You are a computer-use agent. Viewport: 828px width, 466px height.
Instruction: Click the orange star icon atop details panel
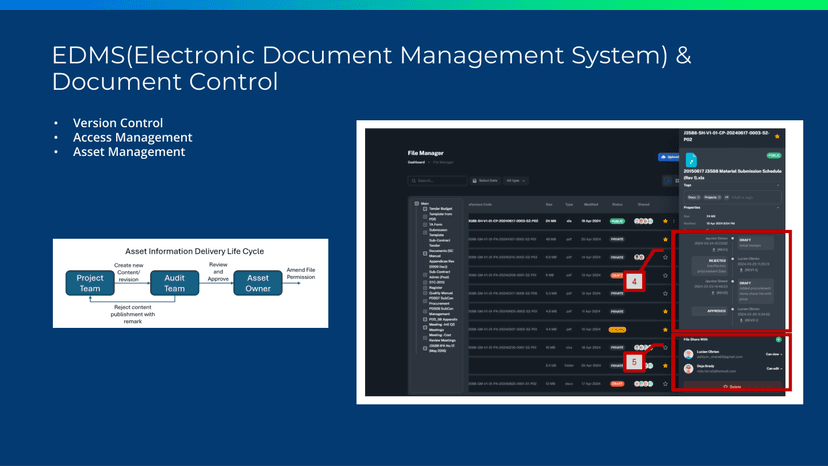pos(777,135)
